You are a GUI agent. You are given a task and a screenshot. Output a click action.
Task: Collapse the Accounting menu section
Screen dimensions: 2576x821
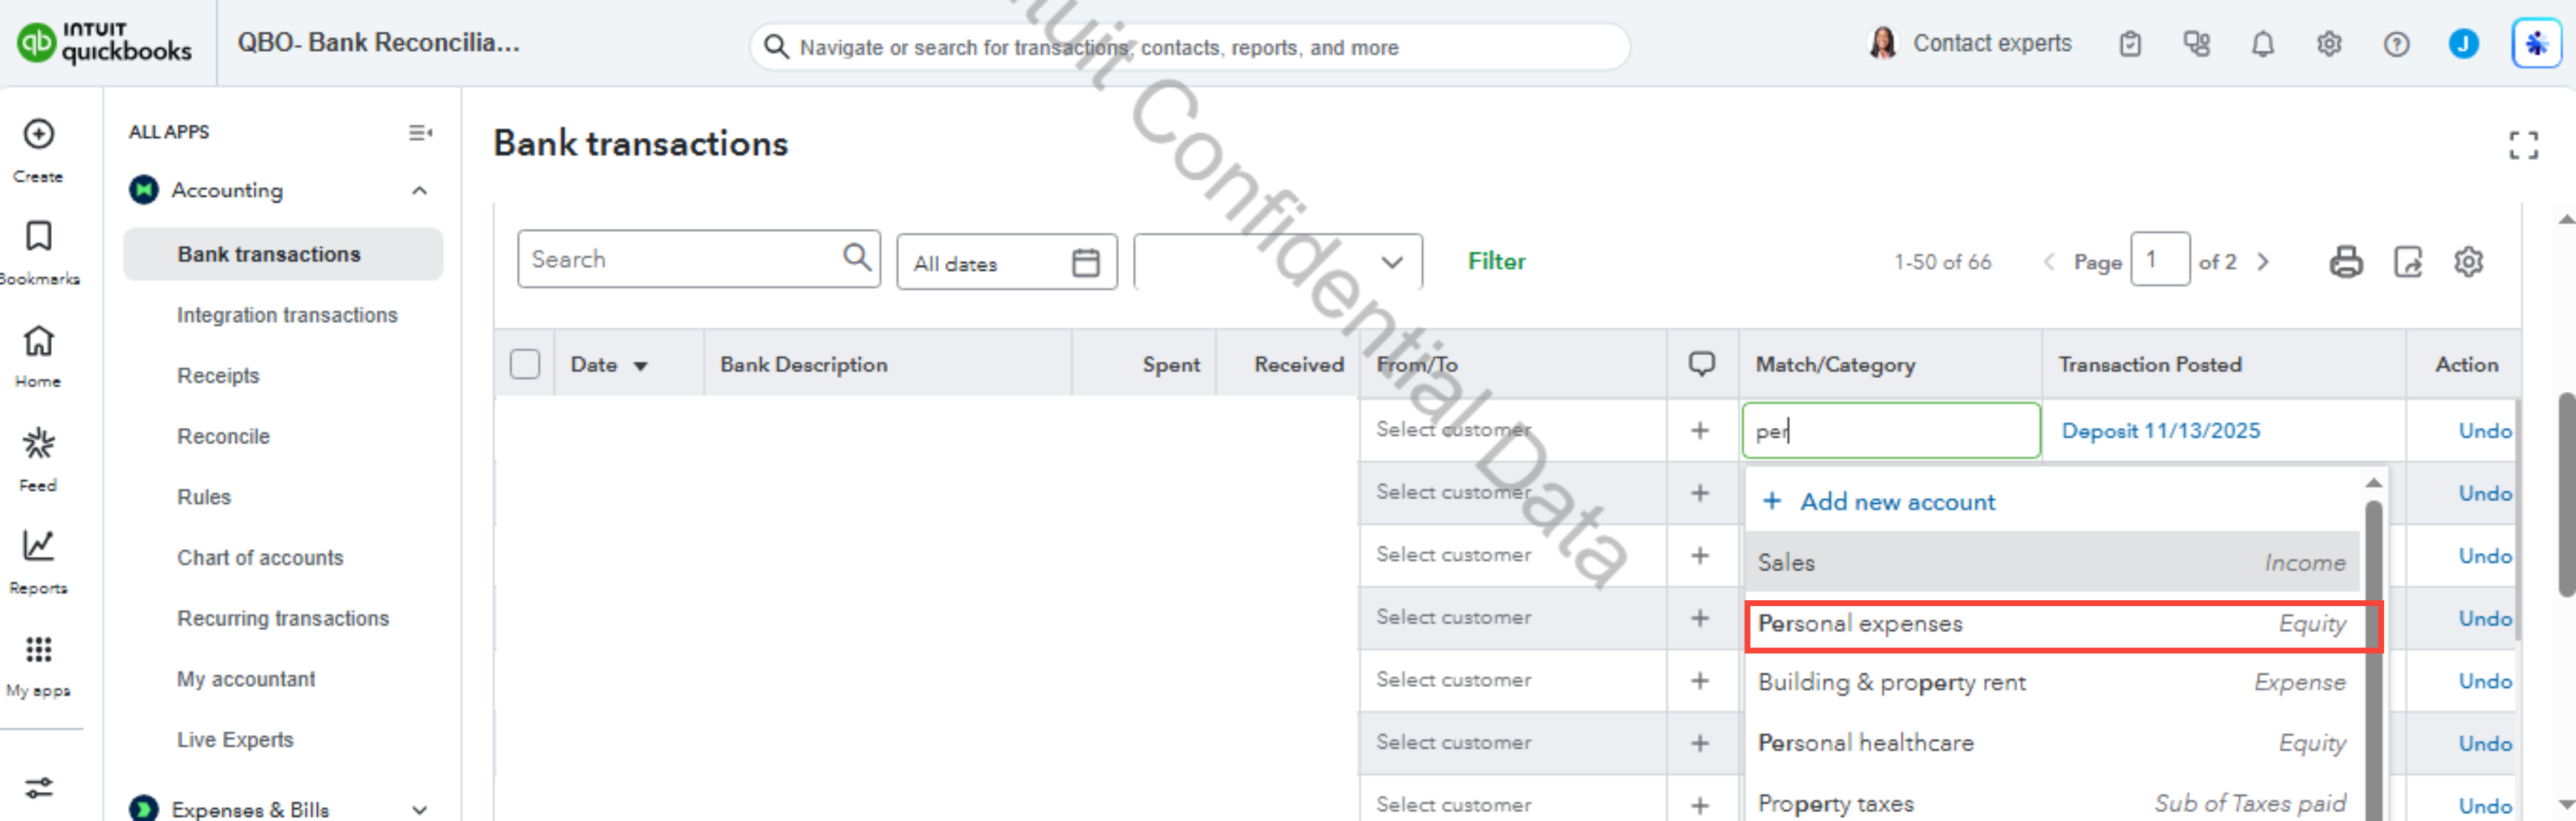420,190
